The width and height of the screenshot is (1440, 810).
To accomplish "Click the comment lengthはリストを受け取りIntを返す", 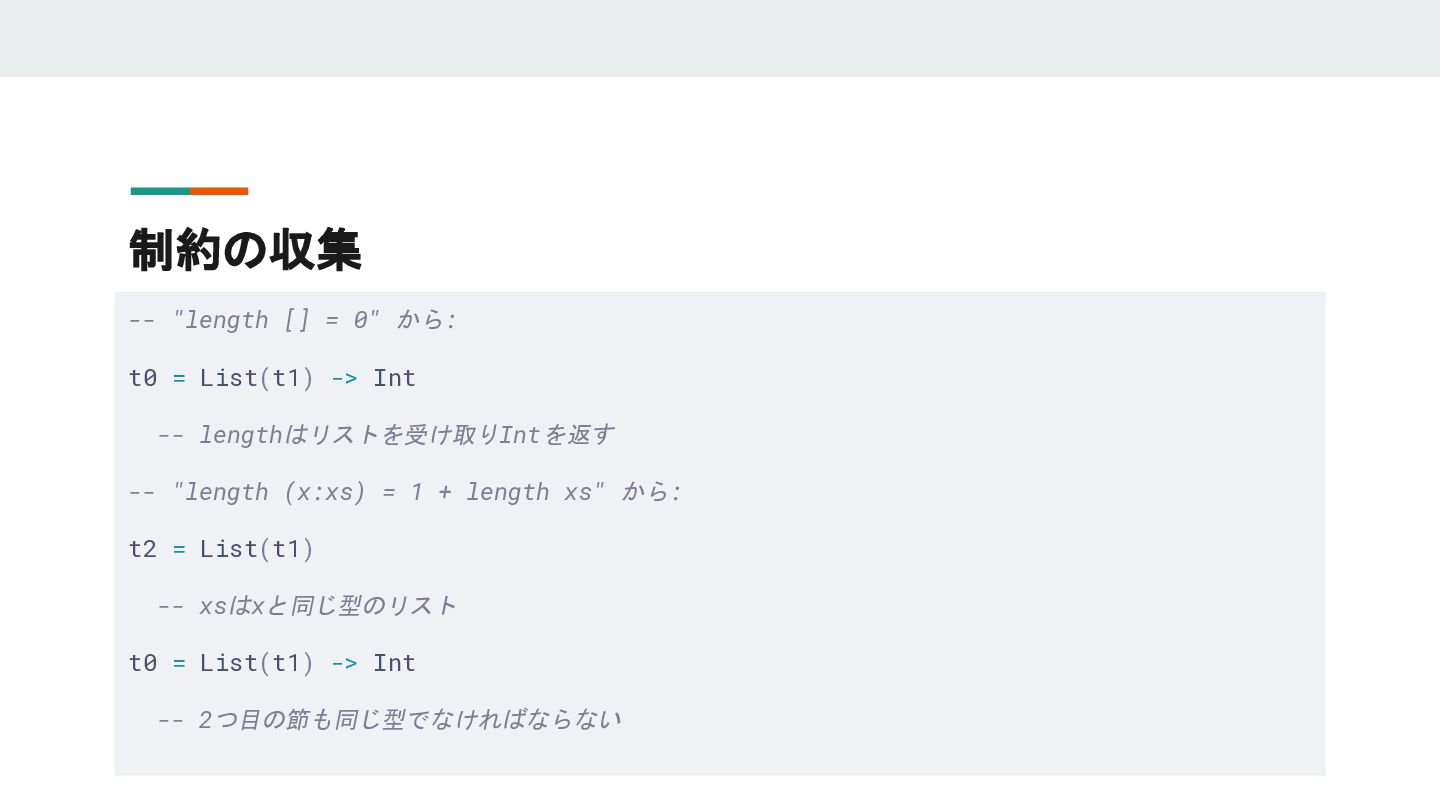I will (x=386, y=435).
